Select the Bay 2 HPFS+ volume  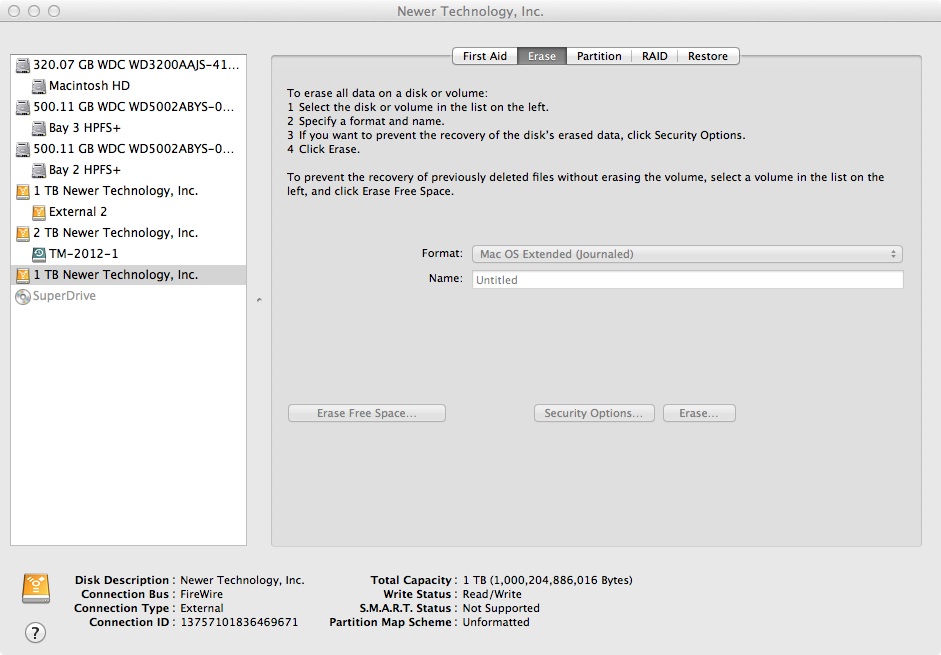coord(128,170)
